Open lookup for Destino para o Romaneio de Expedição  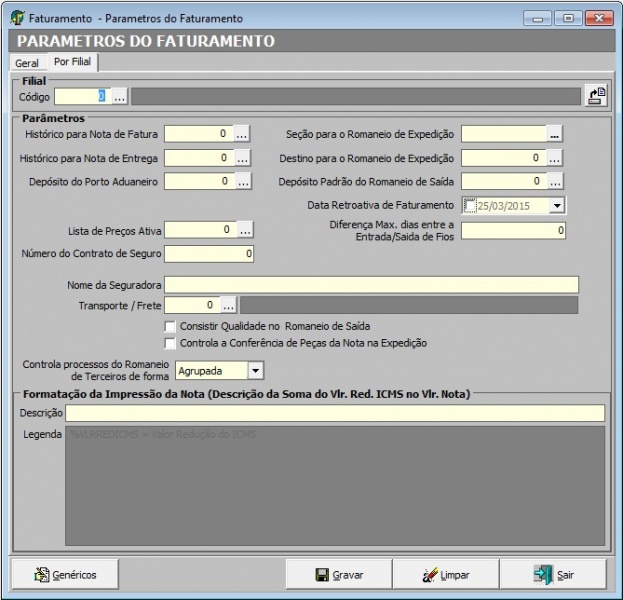click(555, 158)
